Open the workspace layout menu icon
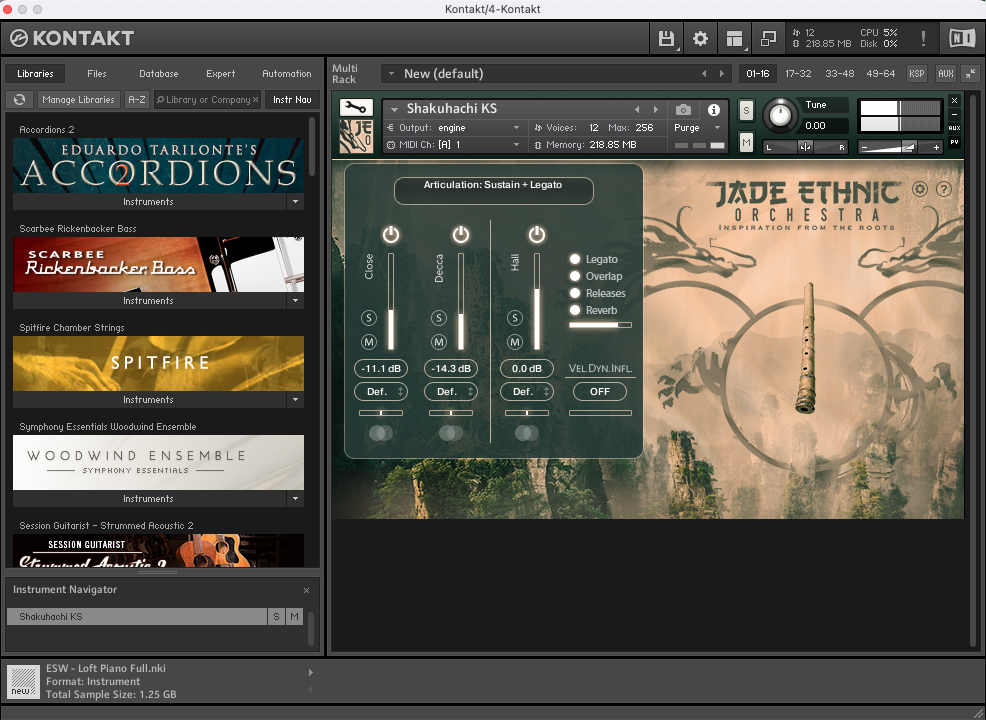The width and height of the screenshot is (986, 720). [x=734, y=38]
